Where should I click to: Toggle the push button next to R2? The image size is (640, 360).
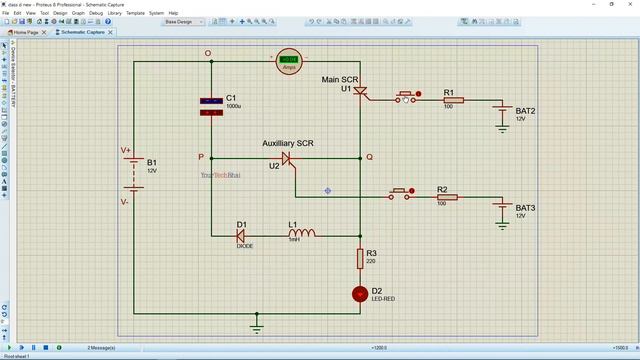[399, 194]
